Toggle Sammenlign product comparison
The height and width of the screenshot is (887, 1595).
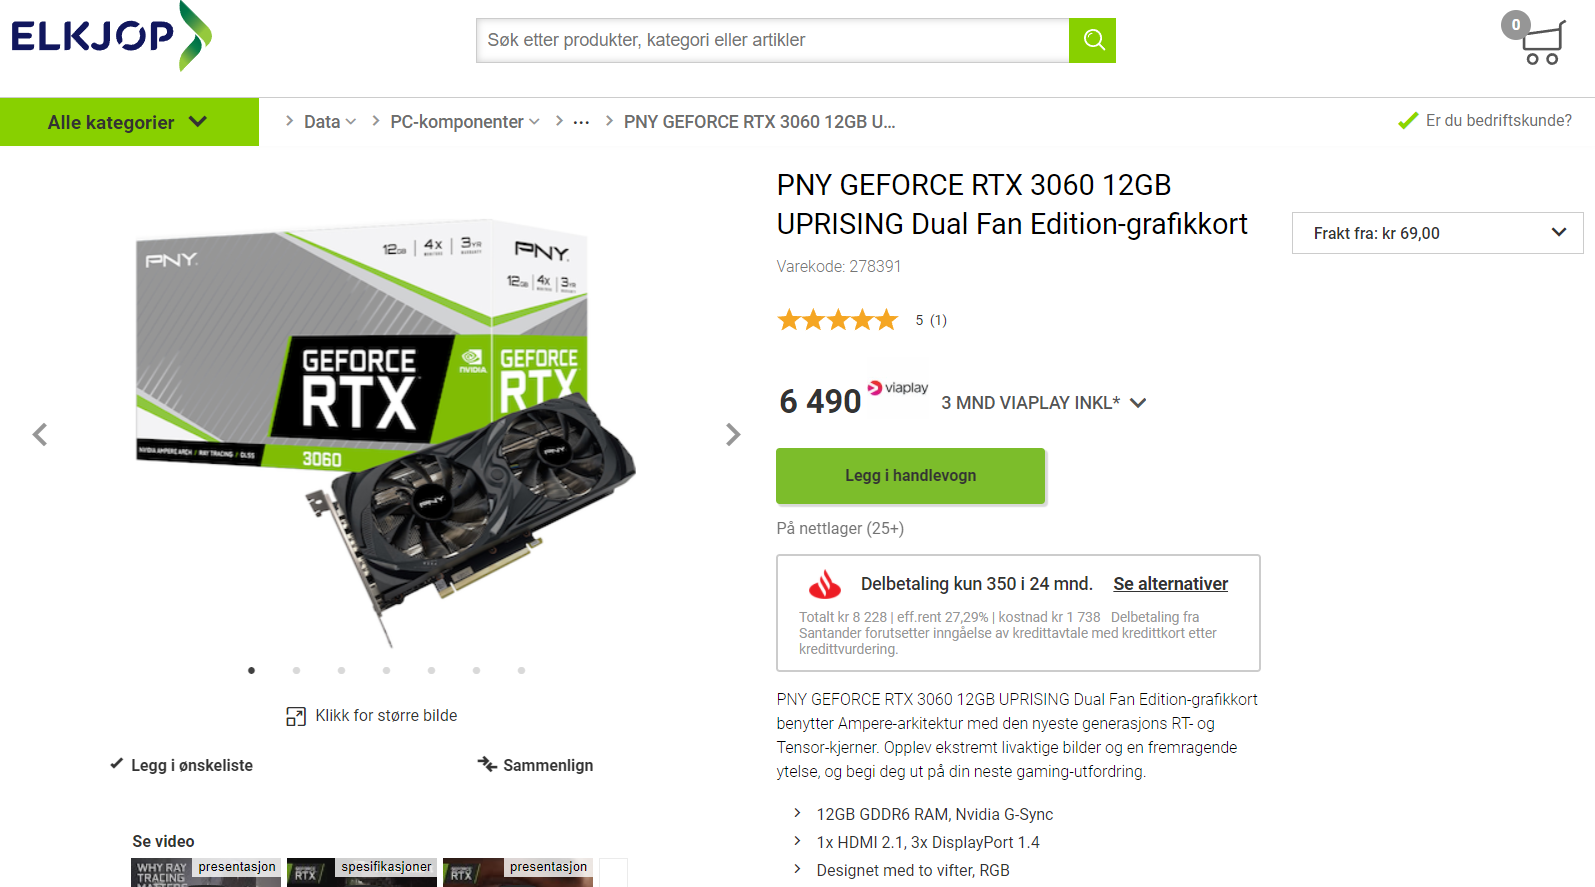(535, 765)
